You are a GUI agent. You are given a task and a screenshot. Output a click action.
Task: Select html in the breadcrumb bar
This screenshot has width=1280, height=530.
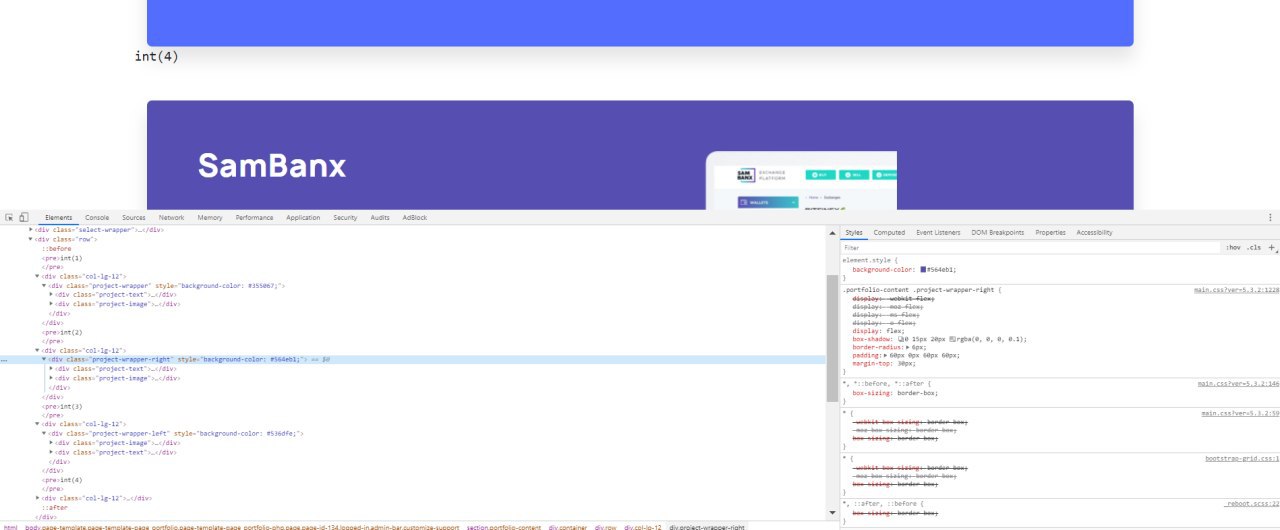[x=10, y=526]
